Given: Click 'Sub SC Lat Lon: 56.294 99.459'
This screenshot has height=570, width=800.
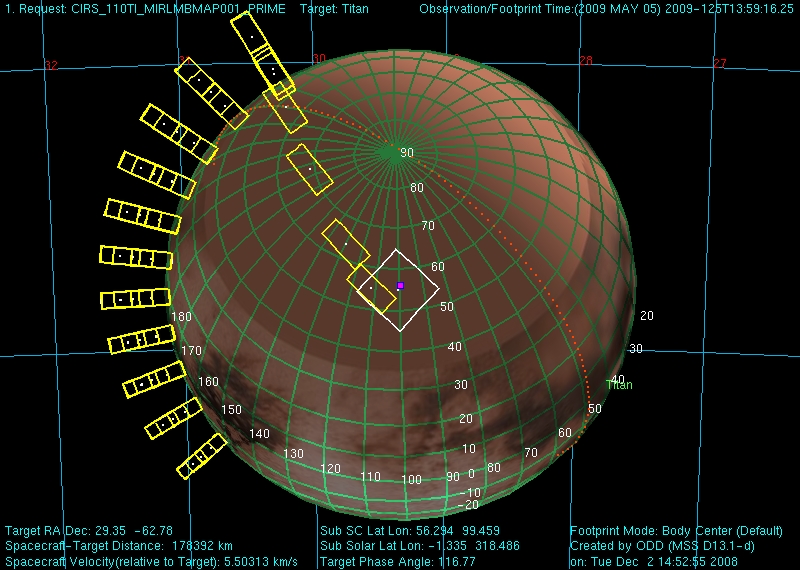Looking at the screenshot, I should click(410, 531).
